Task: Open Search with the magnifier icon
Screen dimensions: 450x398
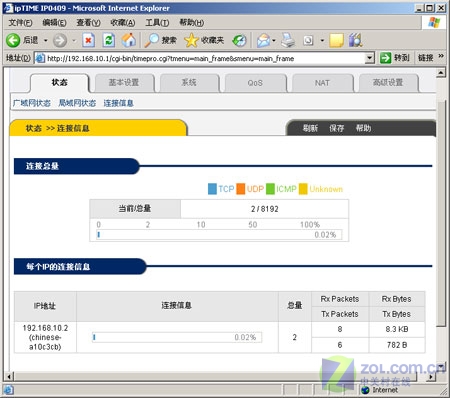Action: click(x=151, y=40)
